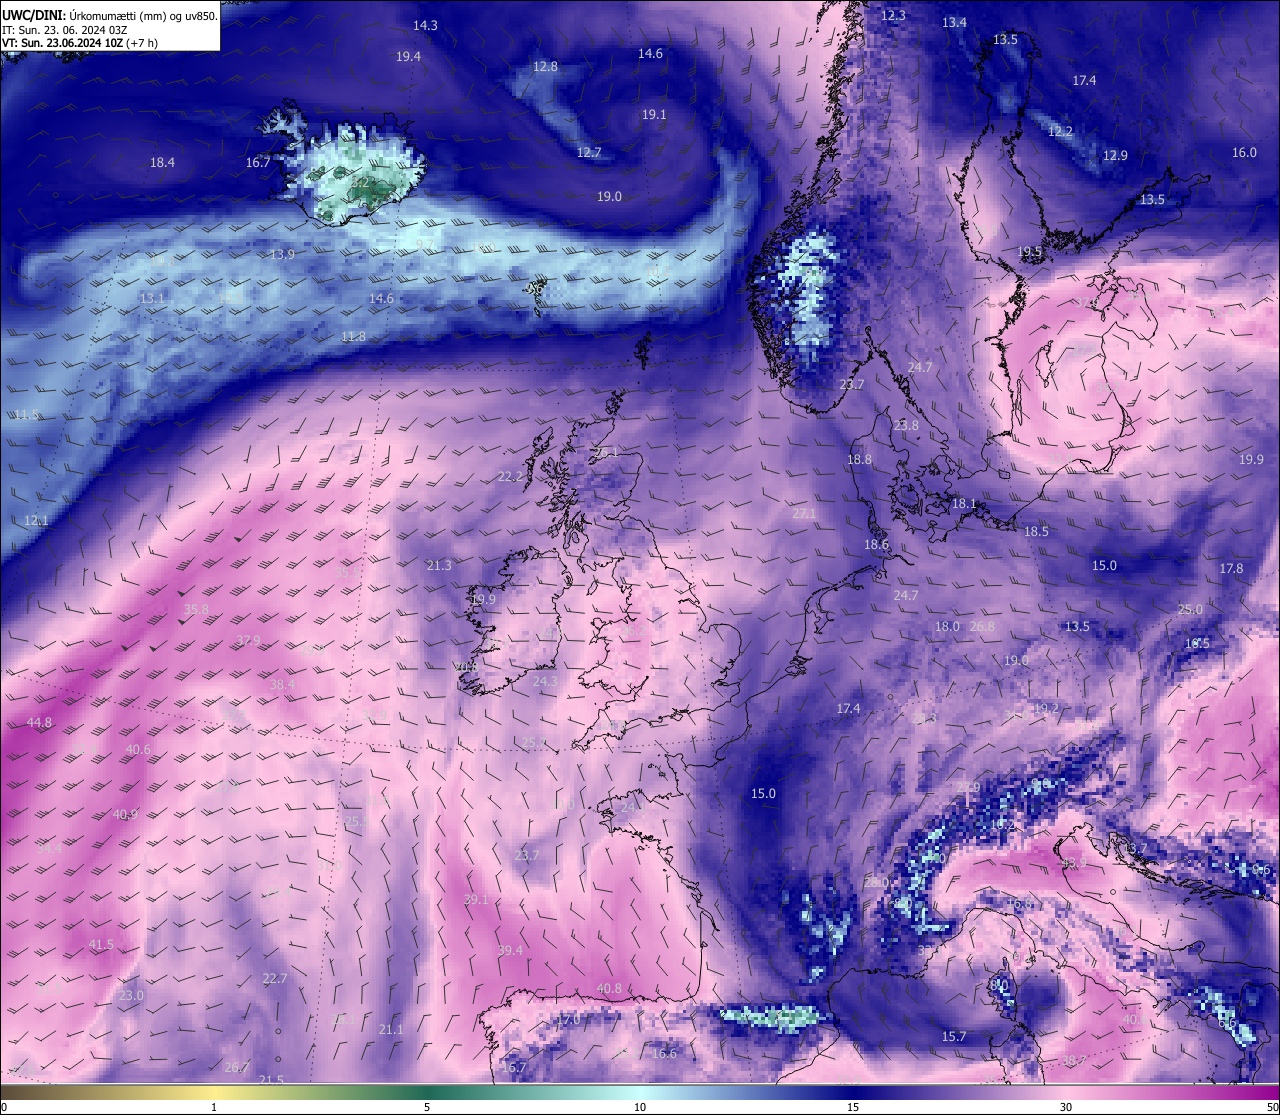Viewport: 1280px width, 1115px height.
Task: Click the value 11.8 on the map
Action: point(353,337)
